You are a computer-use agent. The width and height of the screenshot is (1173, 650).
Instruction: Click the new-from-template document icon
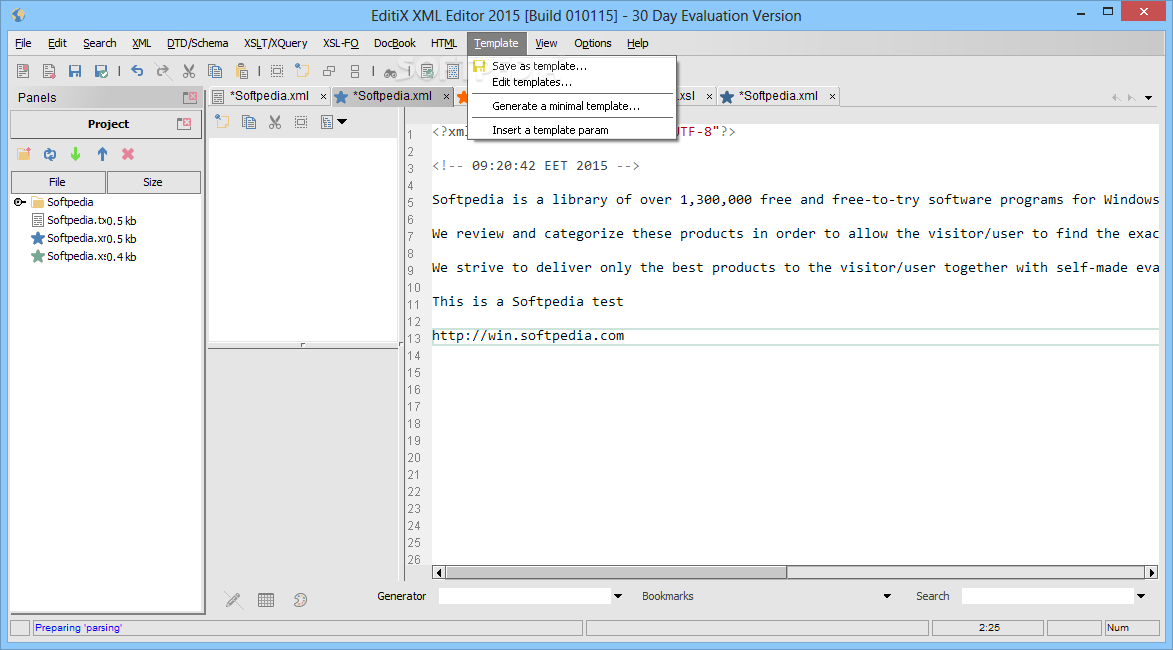point(49,71)
